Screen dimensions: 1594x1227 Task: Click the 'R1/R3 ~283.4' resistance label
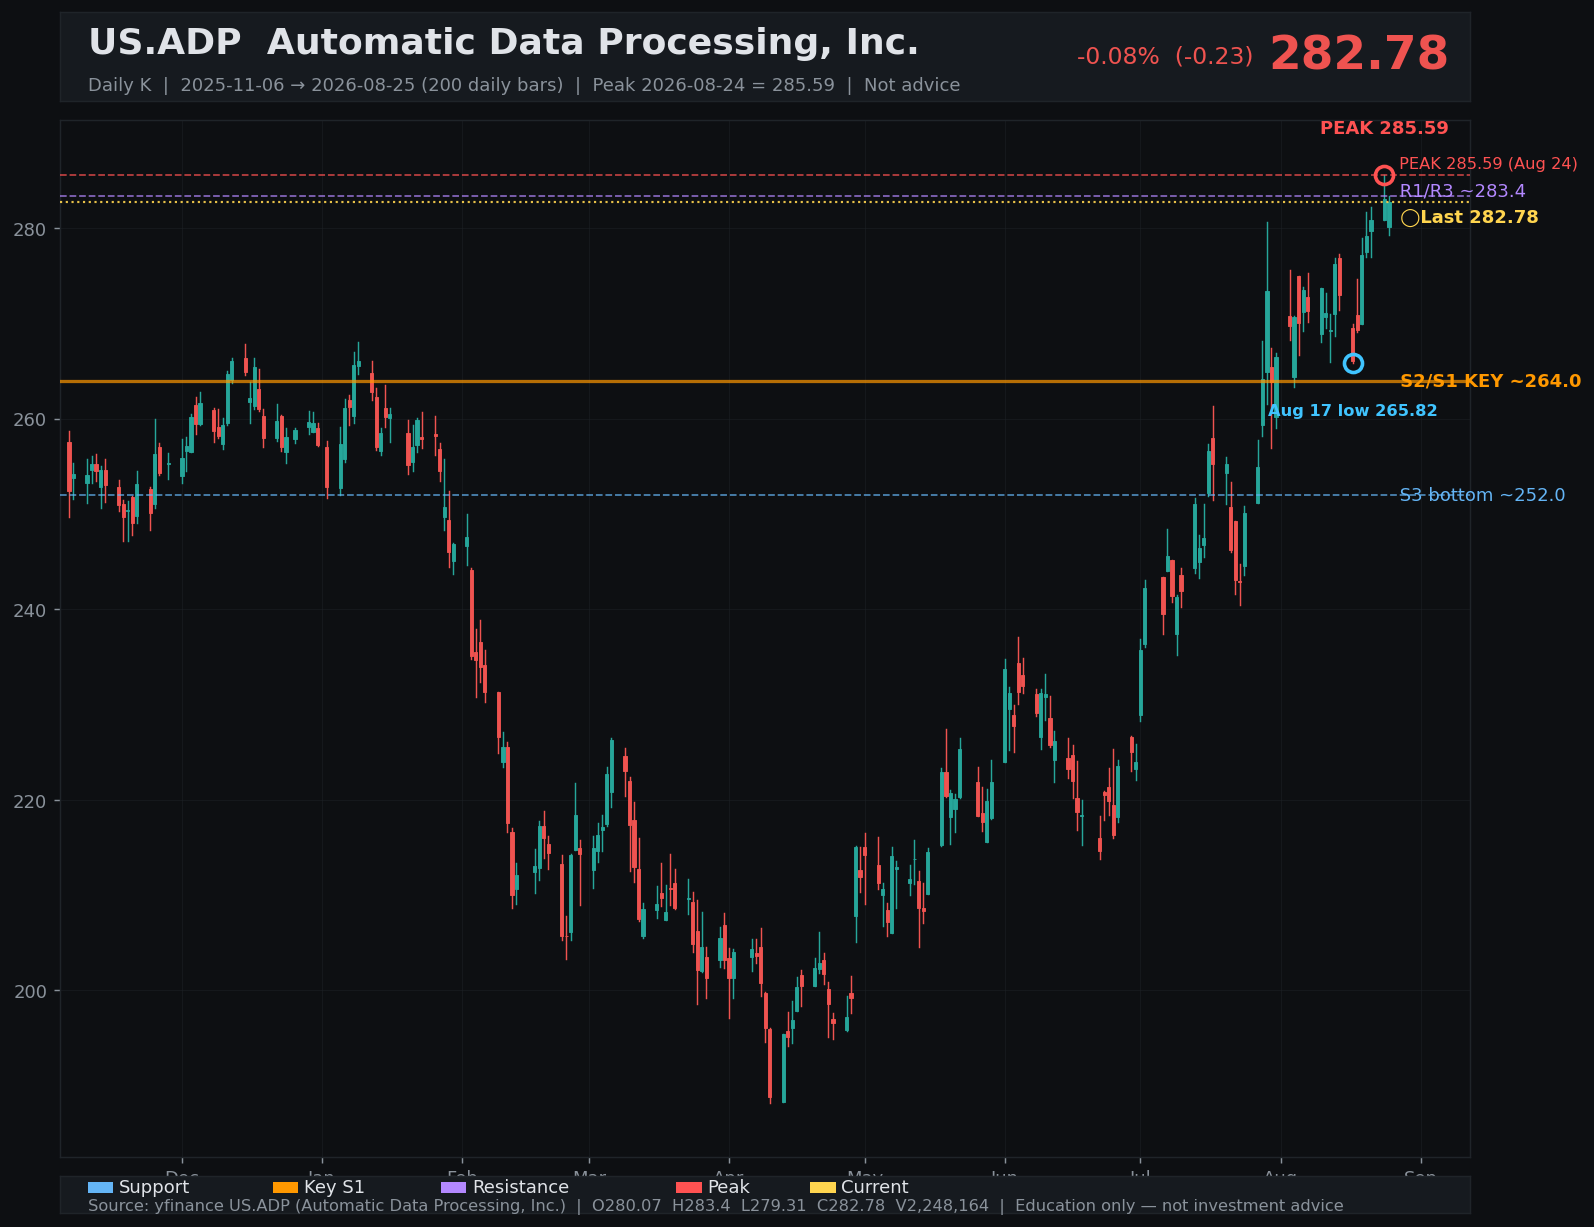click(x=1462, y=191)
